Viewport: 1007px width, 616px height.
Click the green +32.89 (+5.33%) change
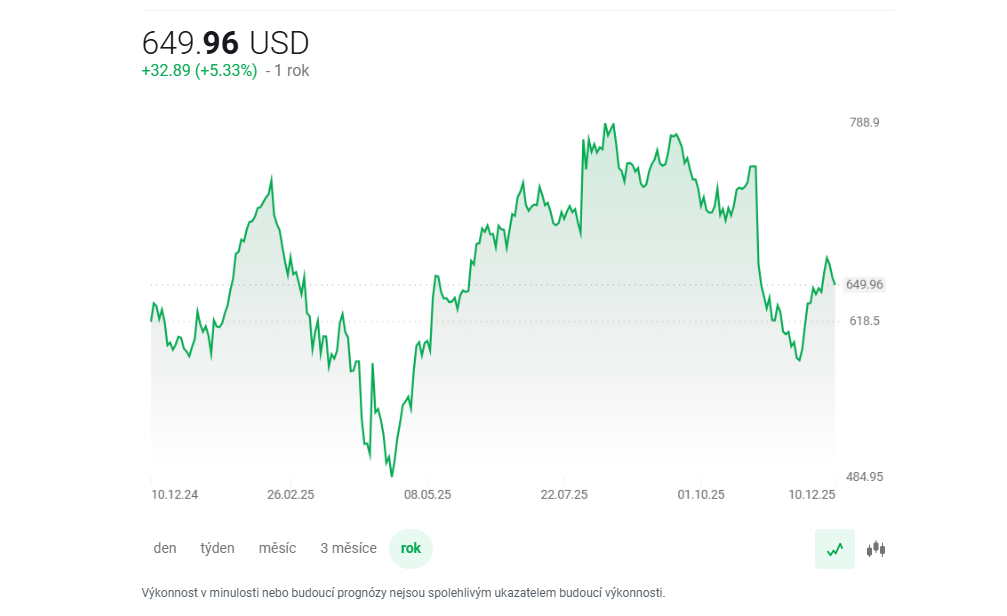point(199,71)
